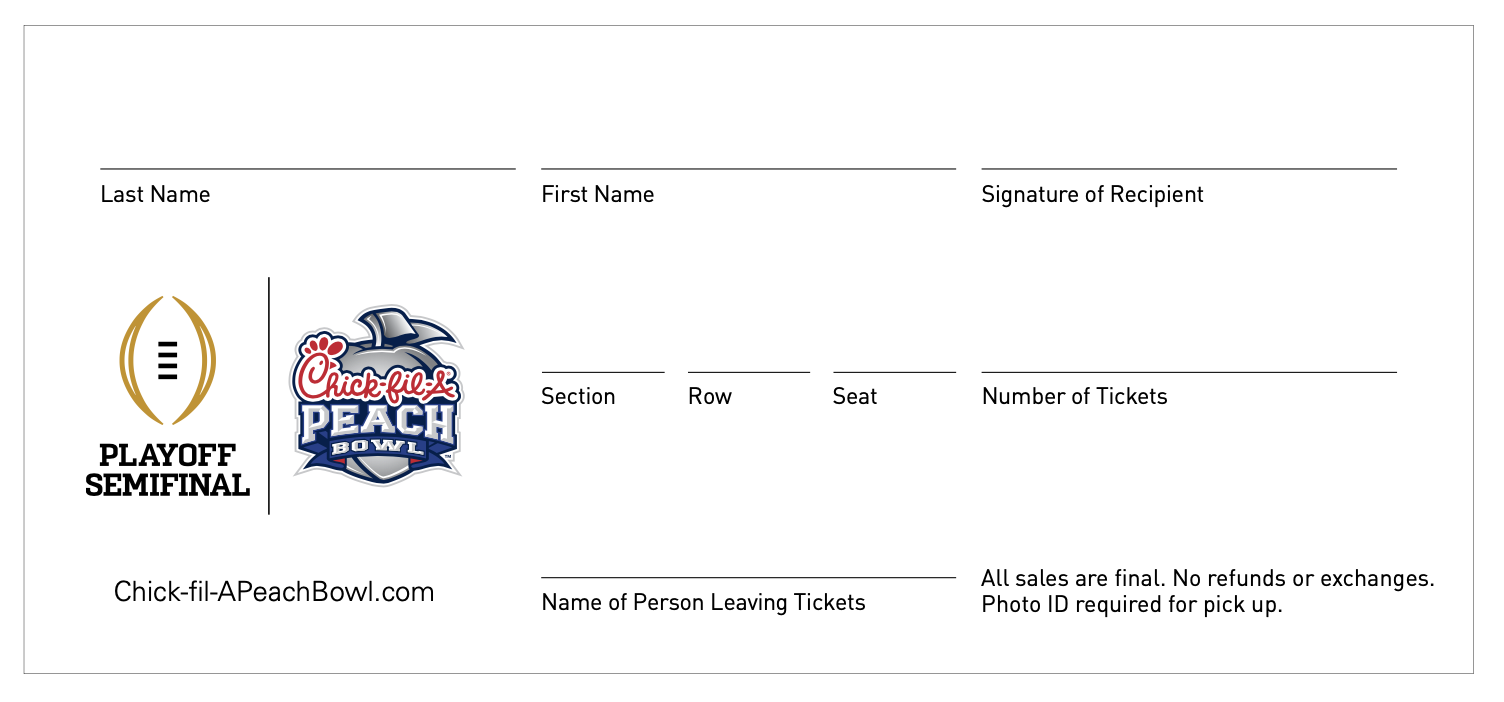
Task: Click the blank line above Section
Action: pyautogui.click(x=603, y=372)
